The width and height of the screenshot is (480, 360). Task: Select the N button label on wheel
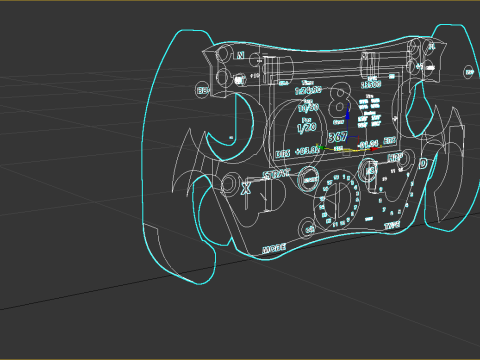coord(240,55)
